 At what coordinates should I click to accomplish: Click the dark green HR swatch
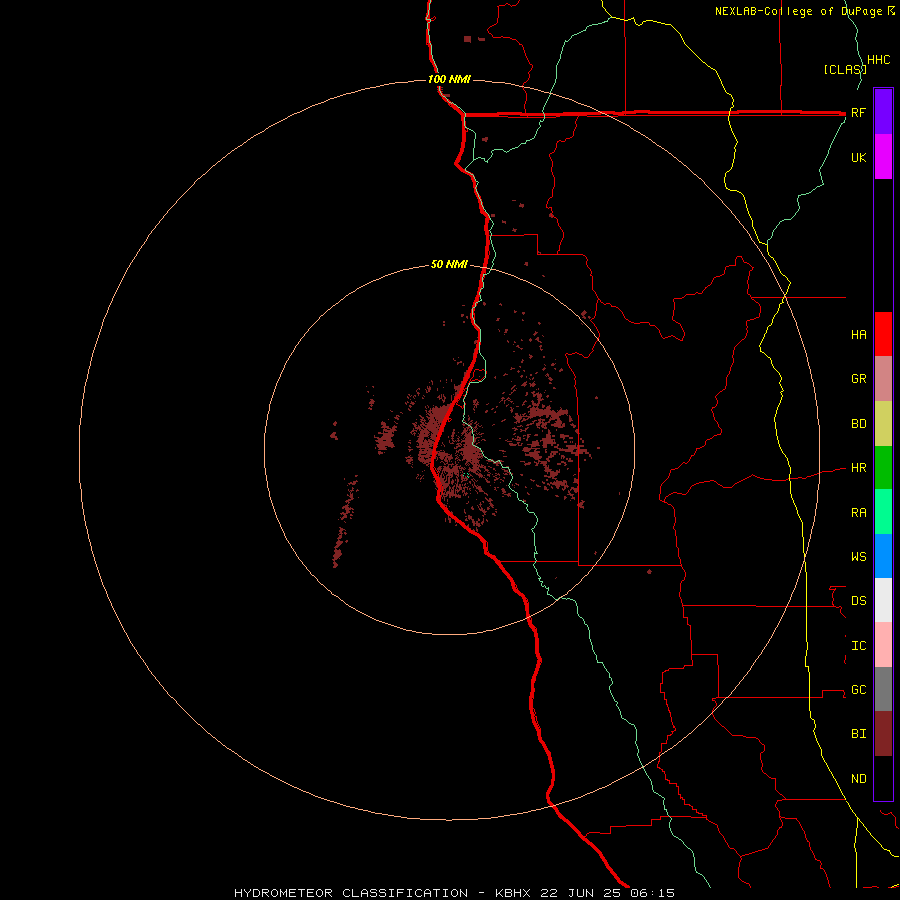(883, 468)
